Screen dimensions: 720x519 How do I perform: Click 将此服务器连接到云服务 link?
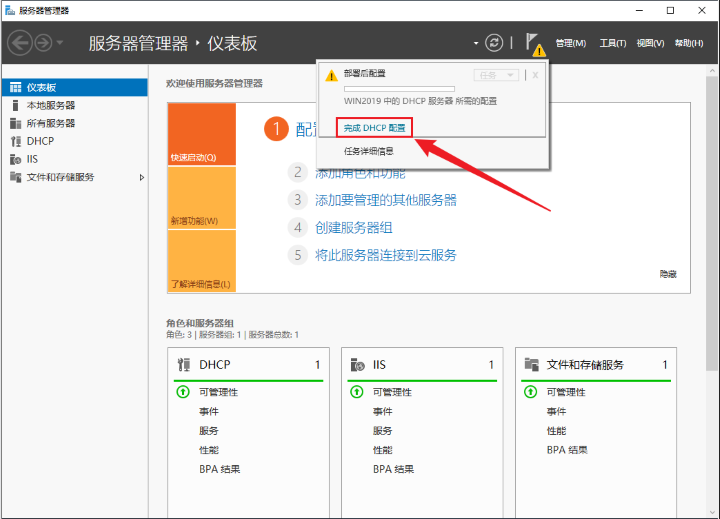click(386, 255)
